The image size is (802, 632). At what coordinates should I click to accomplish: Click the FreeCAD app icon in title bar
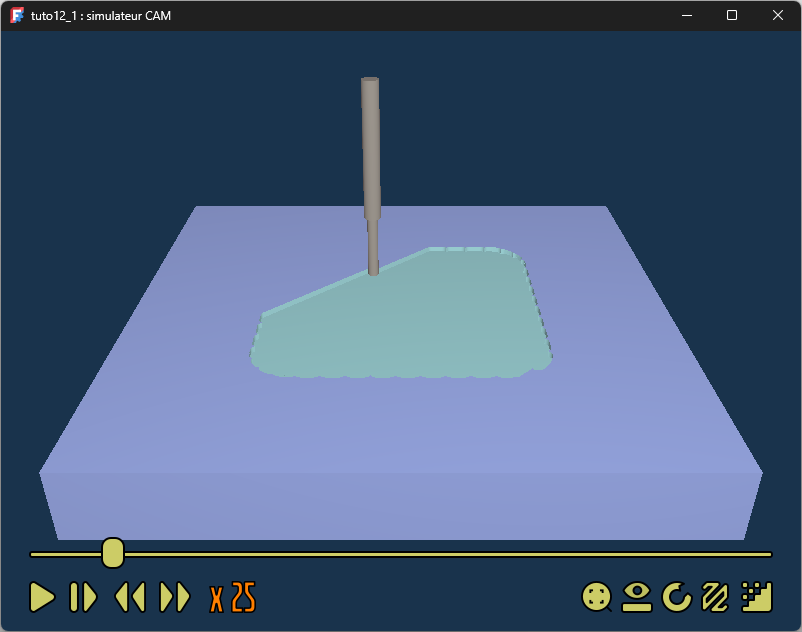click(17, 16)
